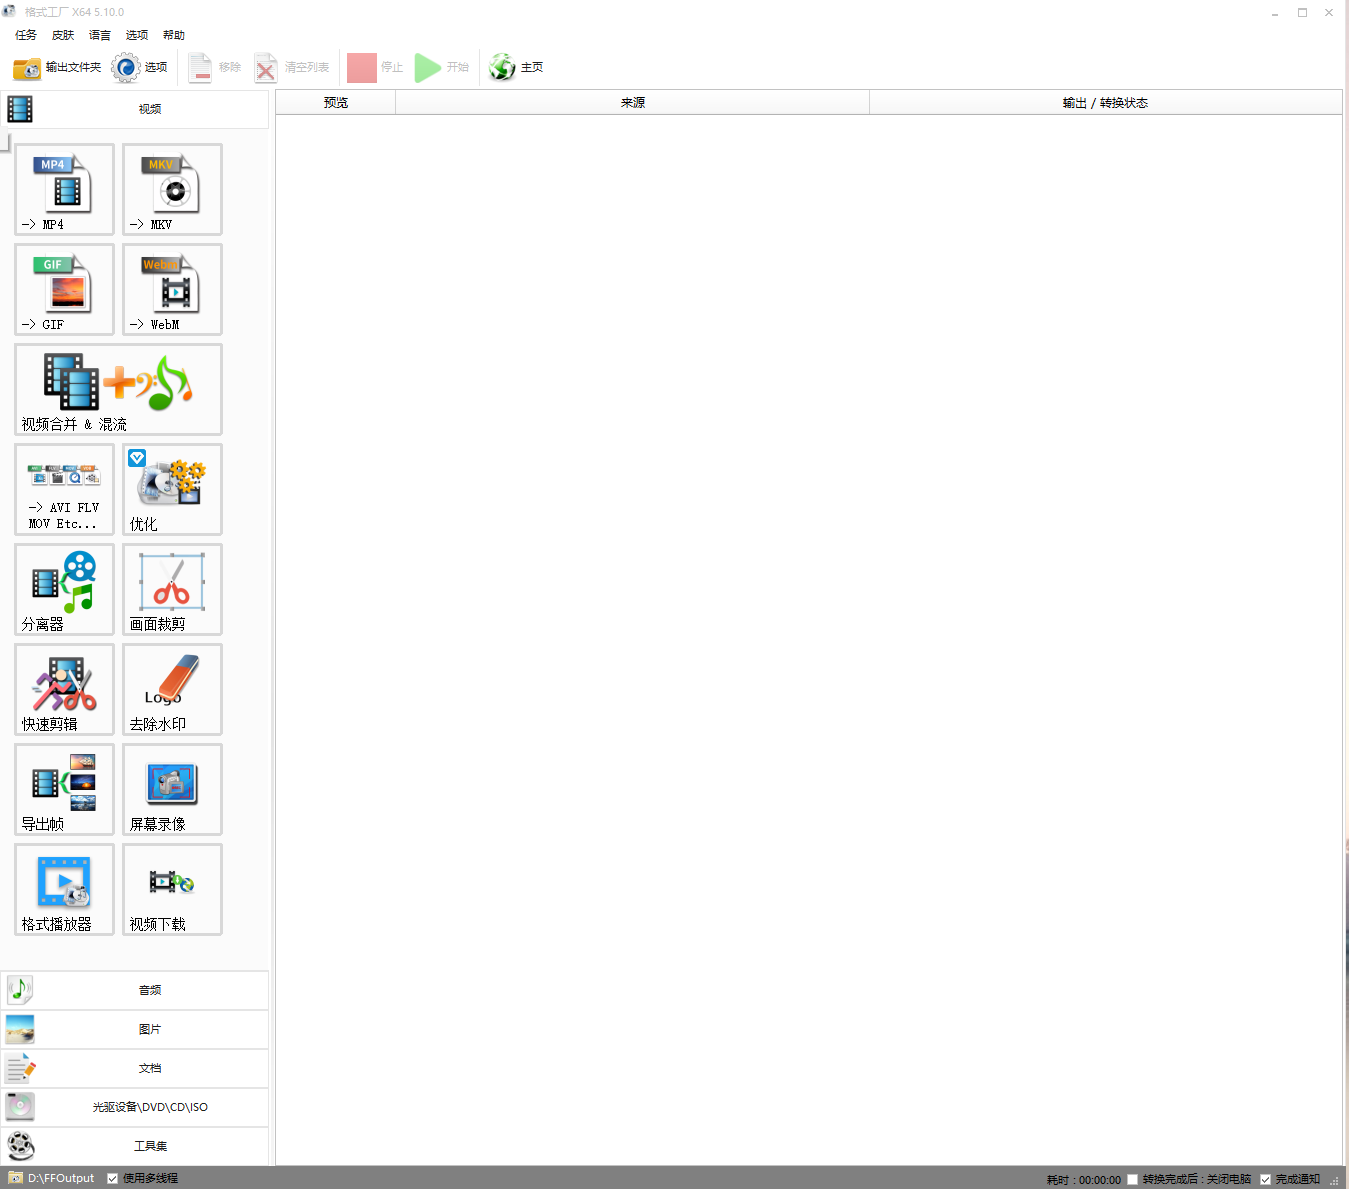1349x1189 pixels.
Task: Open the 优化 optimize tool
Action: [x=172, y=489]
